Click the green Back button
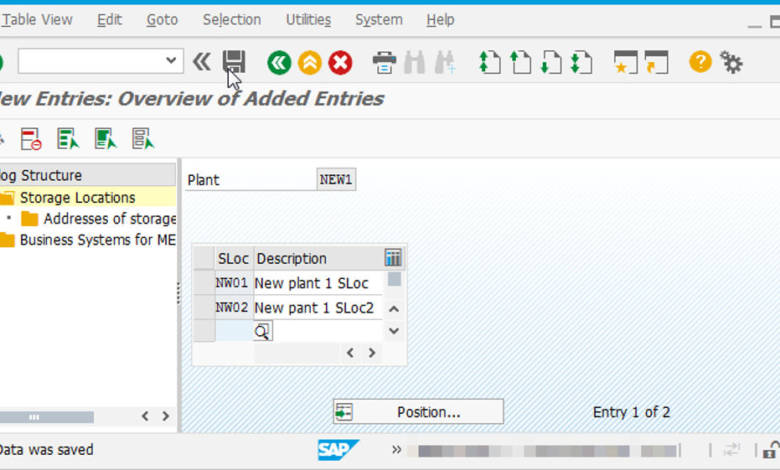 click(x=279, y=63)
